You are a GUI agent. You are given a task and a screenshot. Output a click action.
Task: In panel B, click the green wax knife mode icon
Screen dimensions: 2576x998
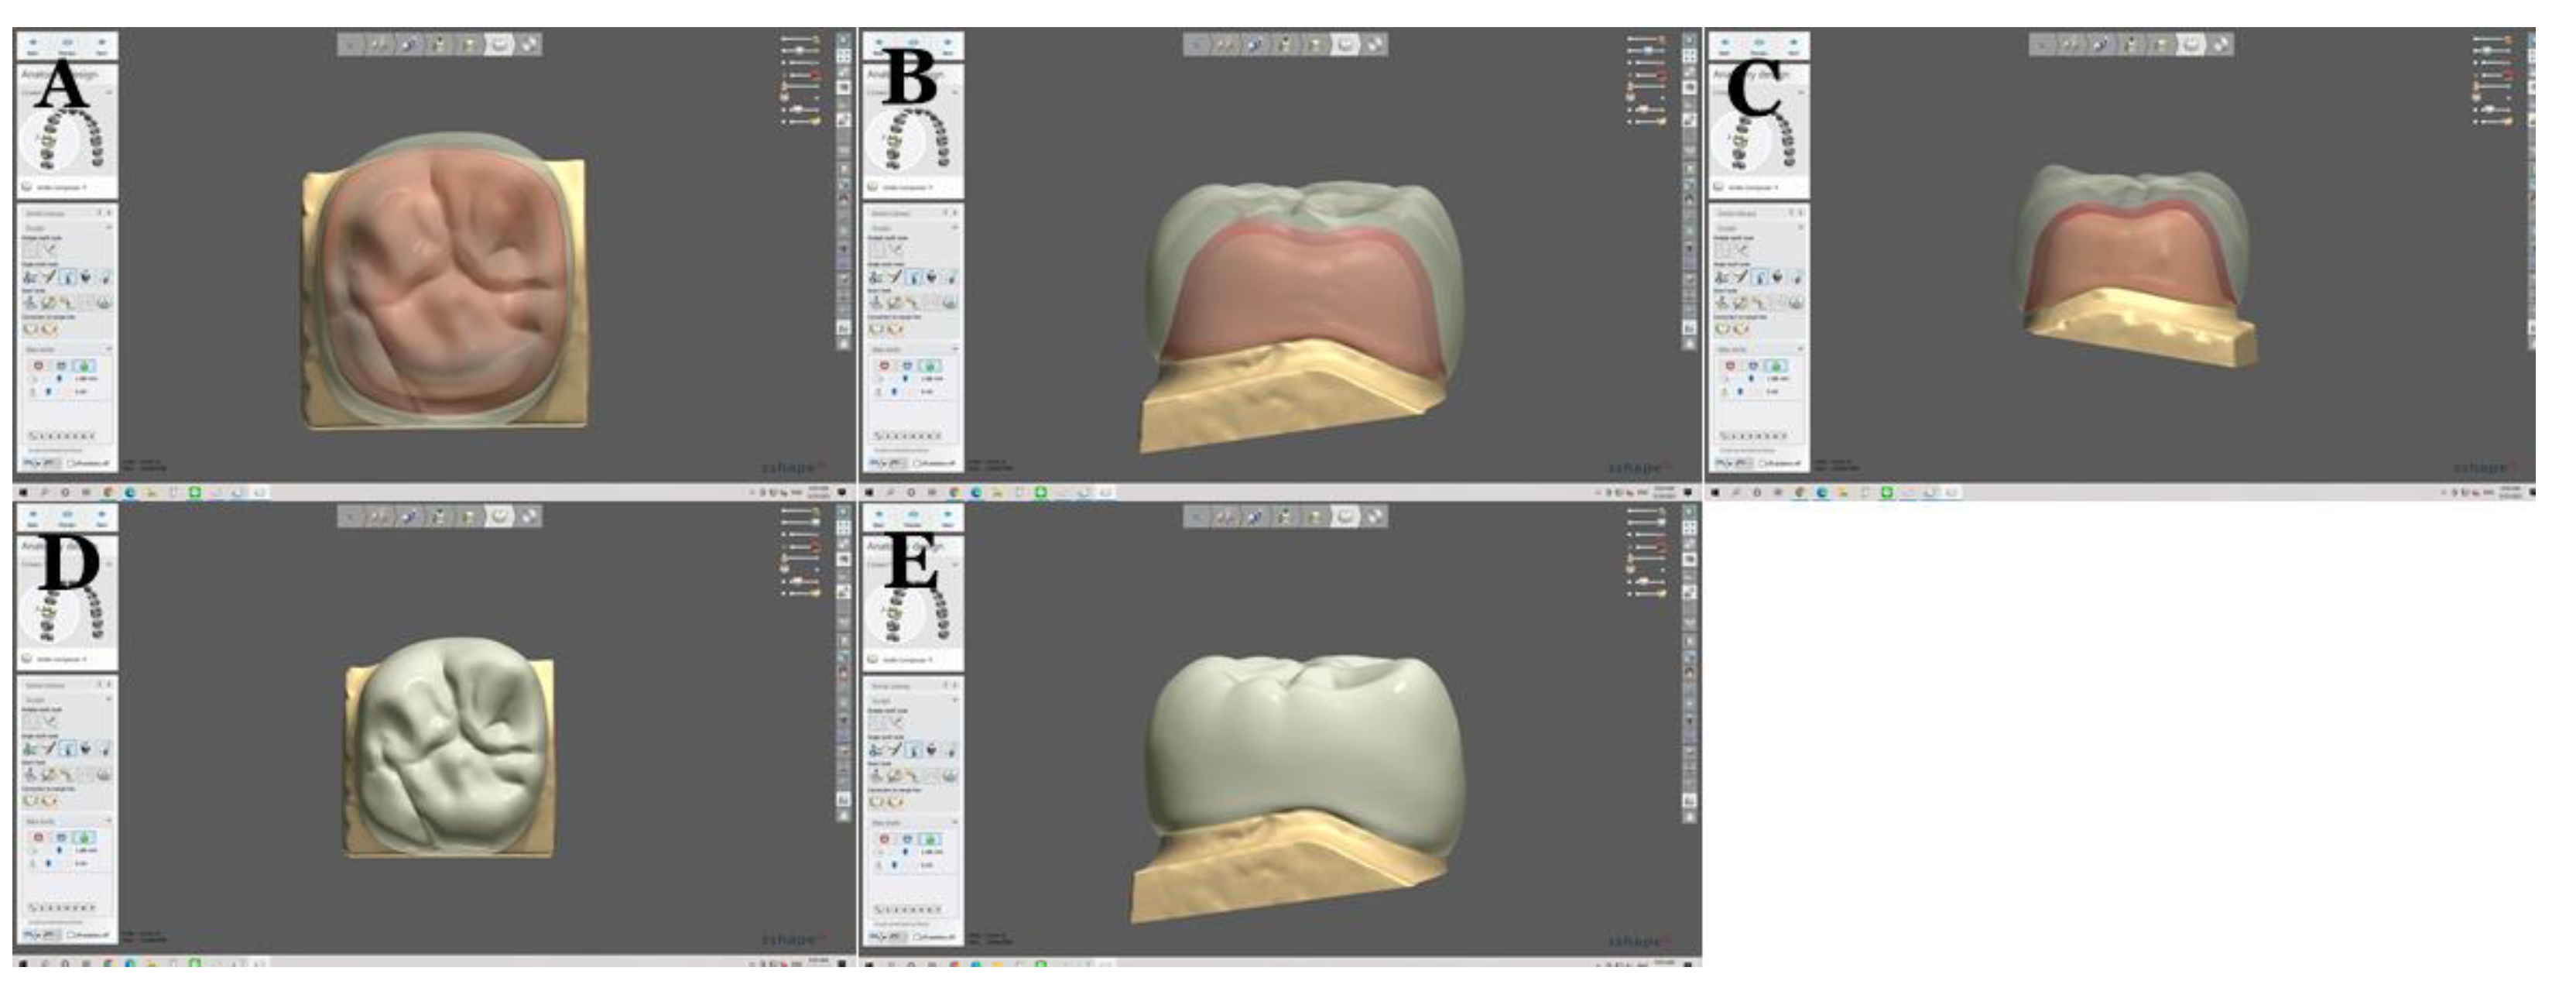pos(929,366)
